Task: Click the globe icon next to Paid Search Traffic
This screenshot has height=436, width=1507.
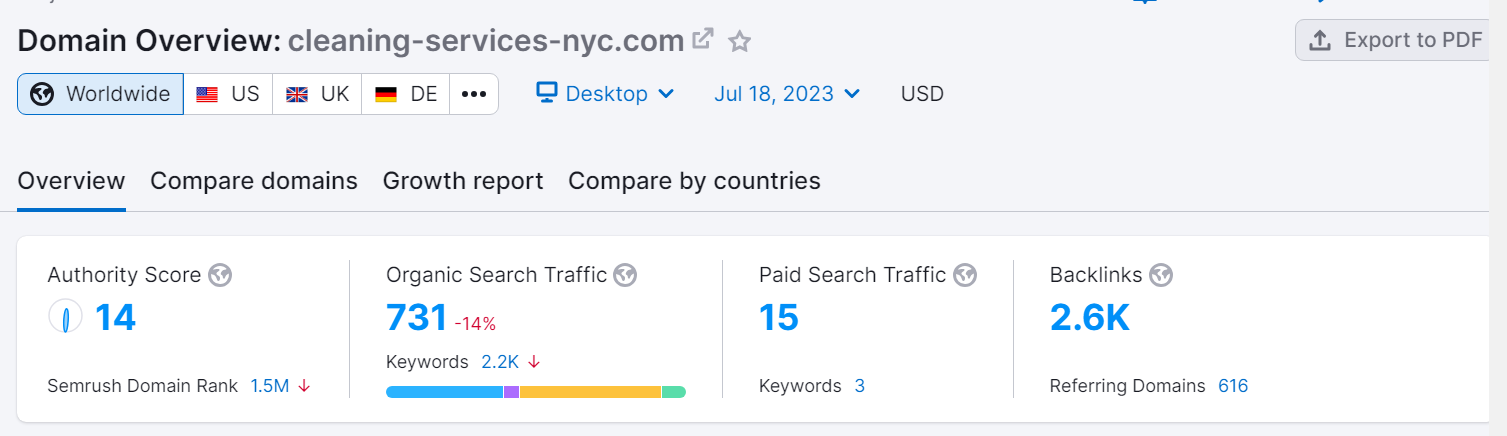Action: pos(964,275)
